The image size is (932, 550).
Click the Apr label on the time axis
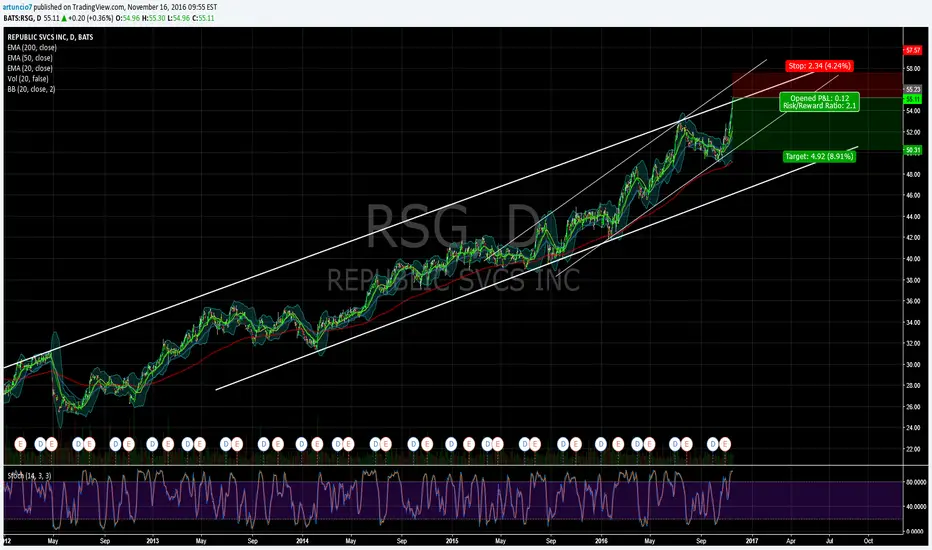click(x=791, y=541)
